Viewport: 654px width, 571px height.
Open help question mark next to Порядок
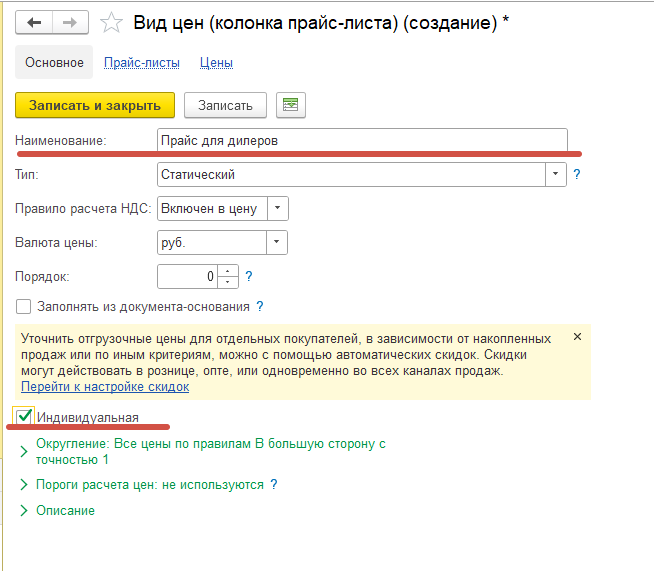point(249,276)
